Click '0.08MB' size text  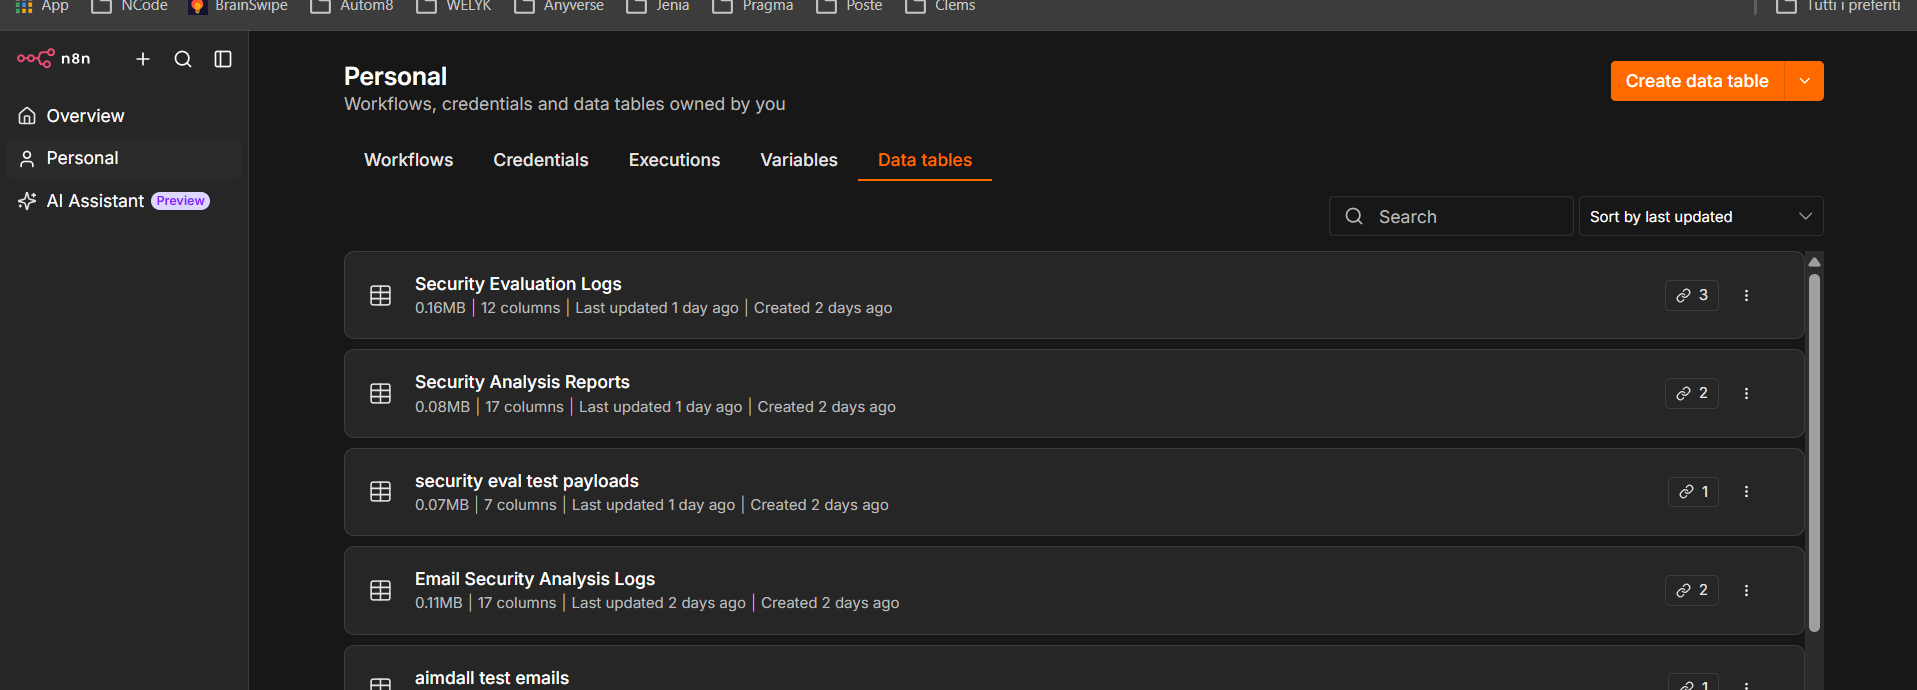pyautogui.click(x=442, y=407)
